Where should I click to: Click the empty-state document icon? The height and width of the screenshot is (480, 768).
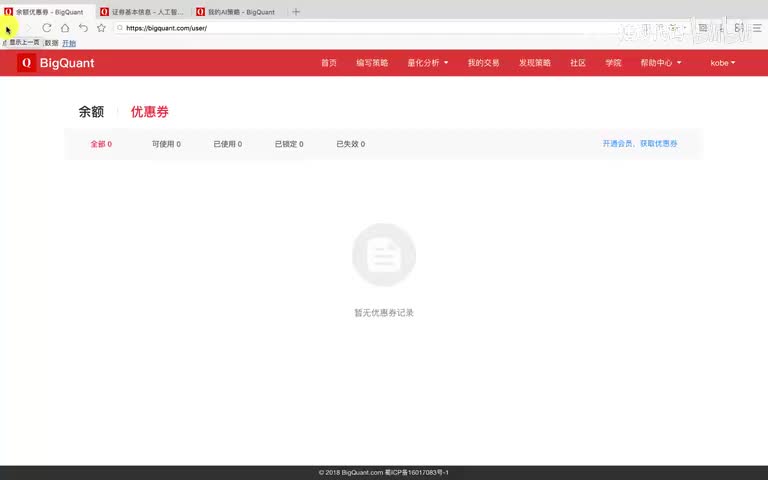(384, 255)
